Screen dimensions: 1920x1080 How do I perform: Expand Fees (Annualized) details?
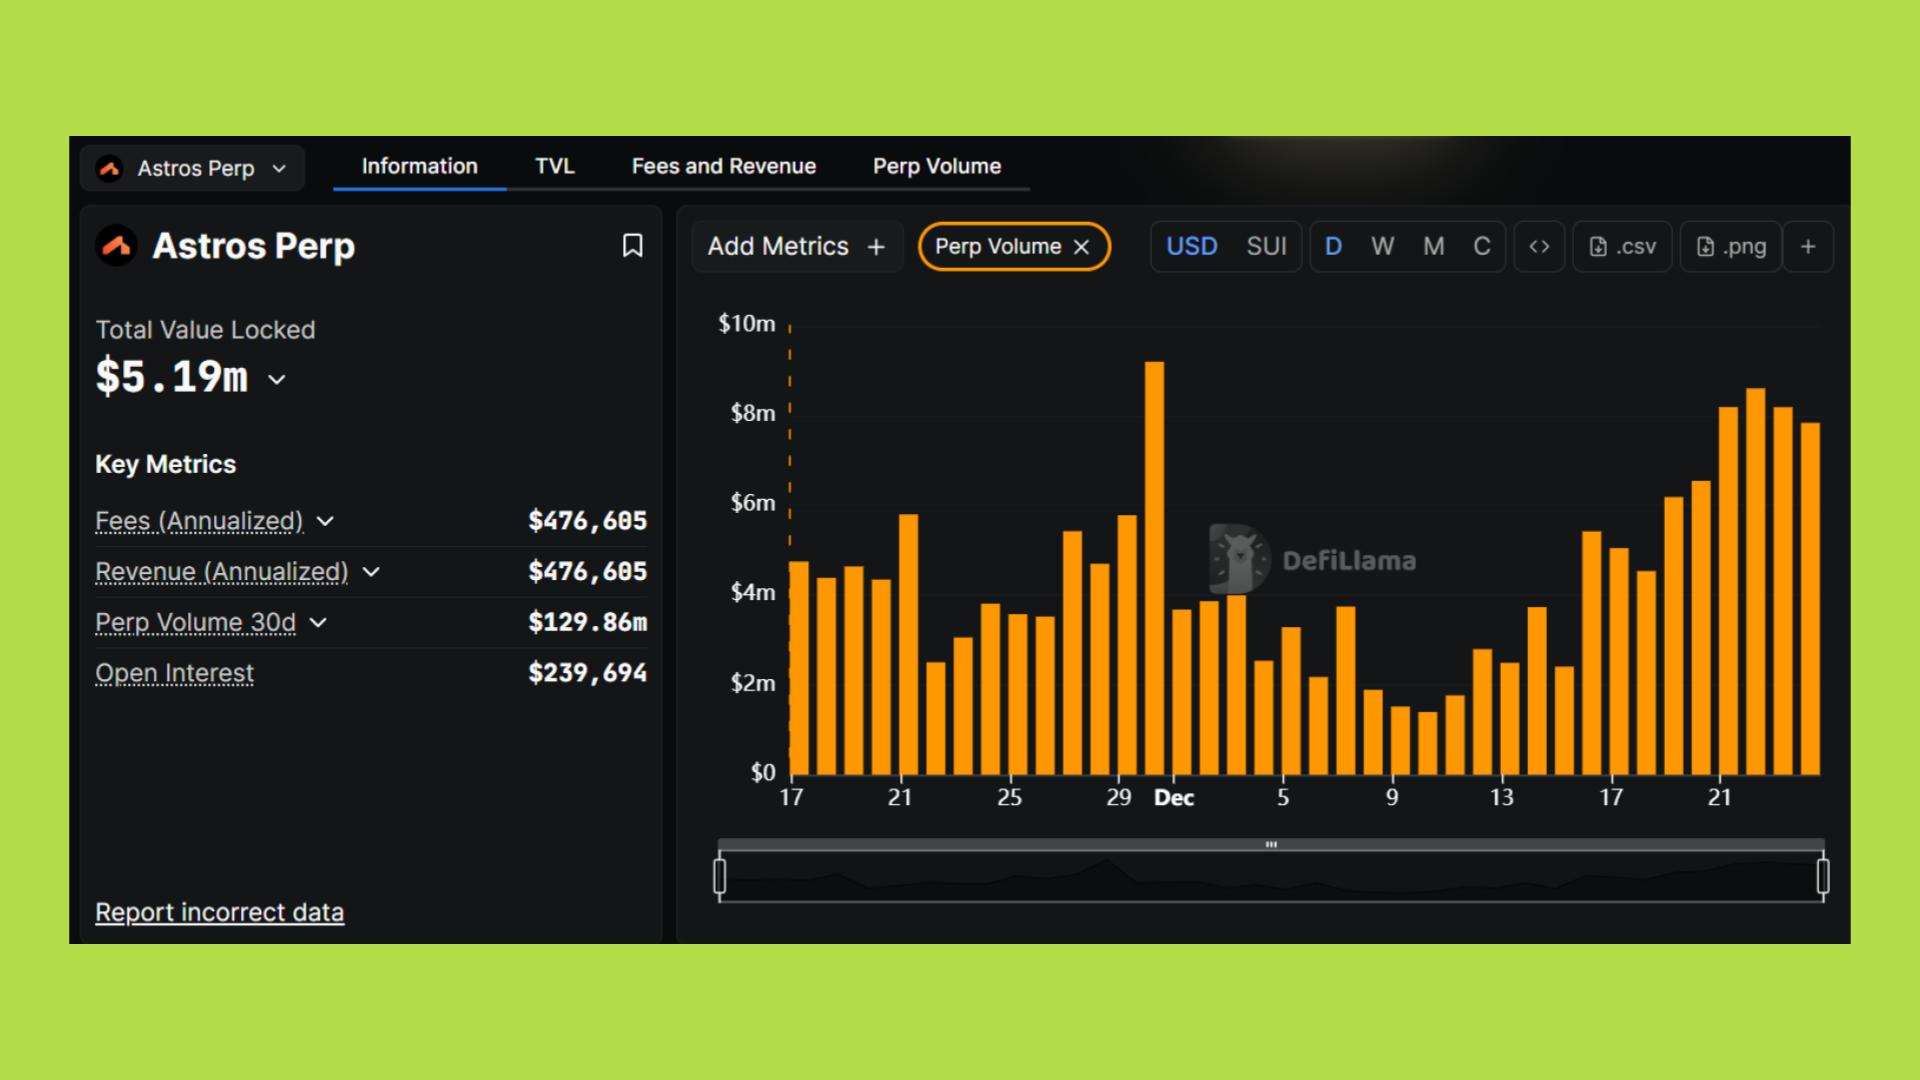click(x=325, y=521)
